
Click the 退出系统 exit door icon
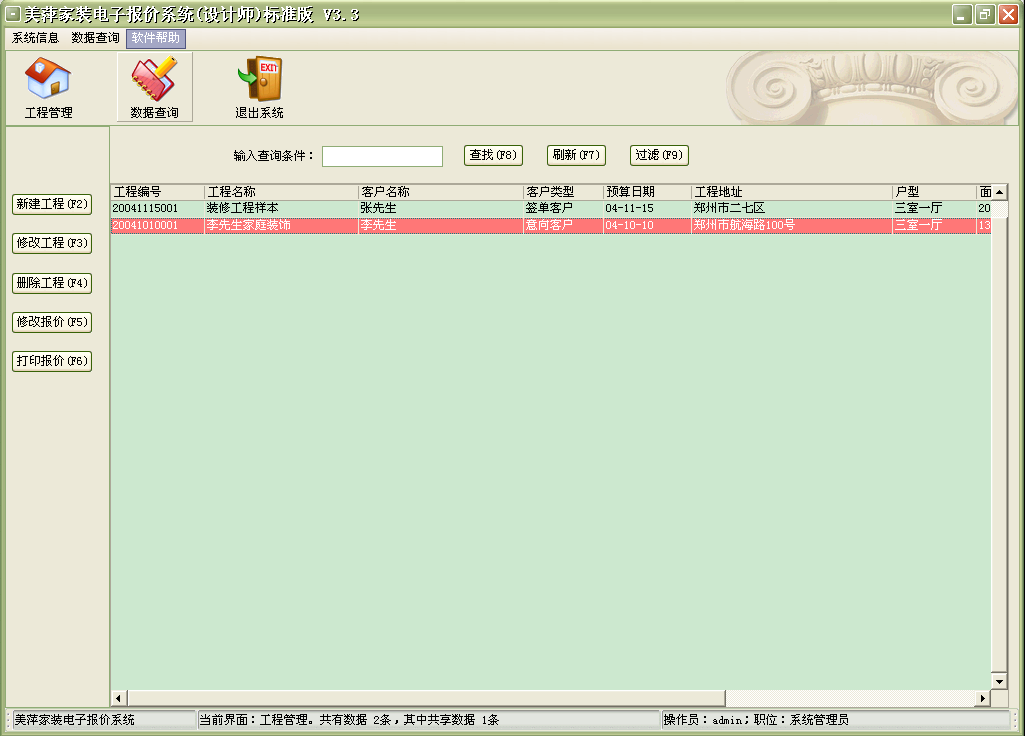pos(260,87)
